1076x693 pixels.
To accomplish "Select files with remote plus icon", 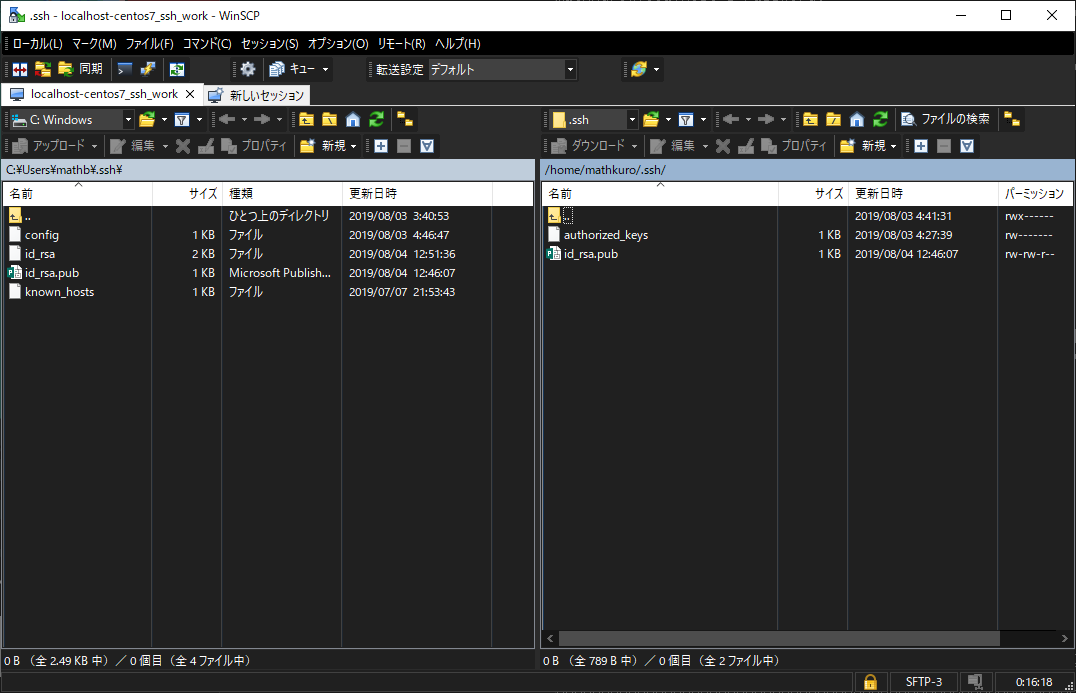I will pyautogui.click(x=921, y=146).
